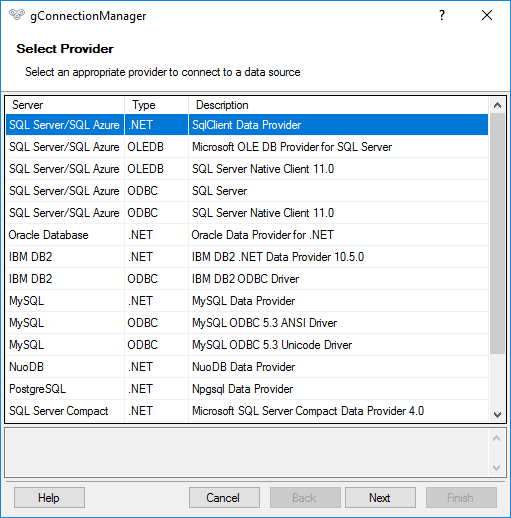This screenshot has width=511, height=518.
Task: Click the question mark help icon
Action: (442, 15)
